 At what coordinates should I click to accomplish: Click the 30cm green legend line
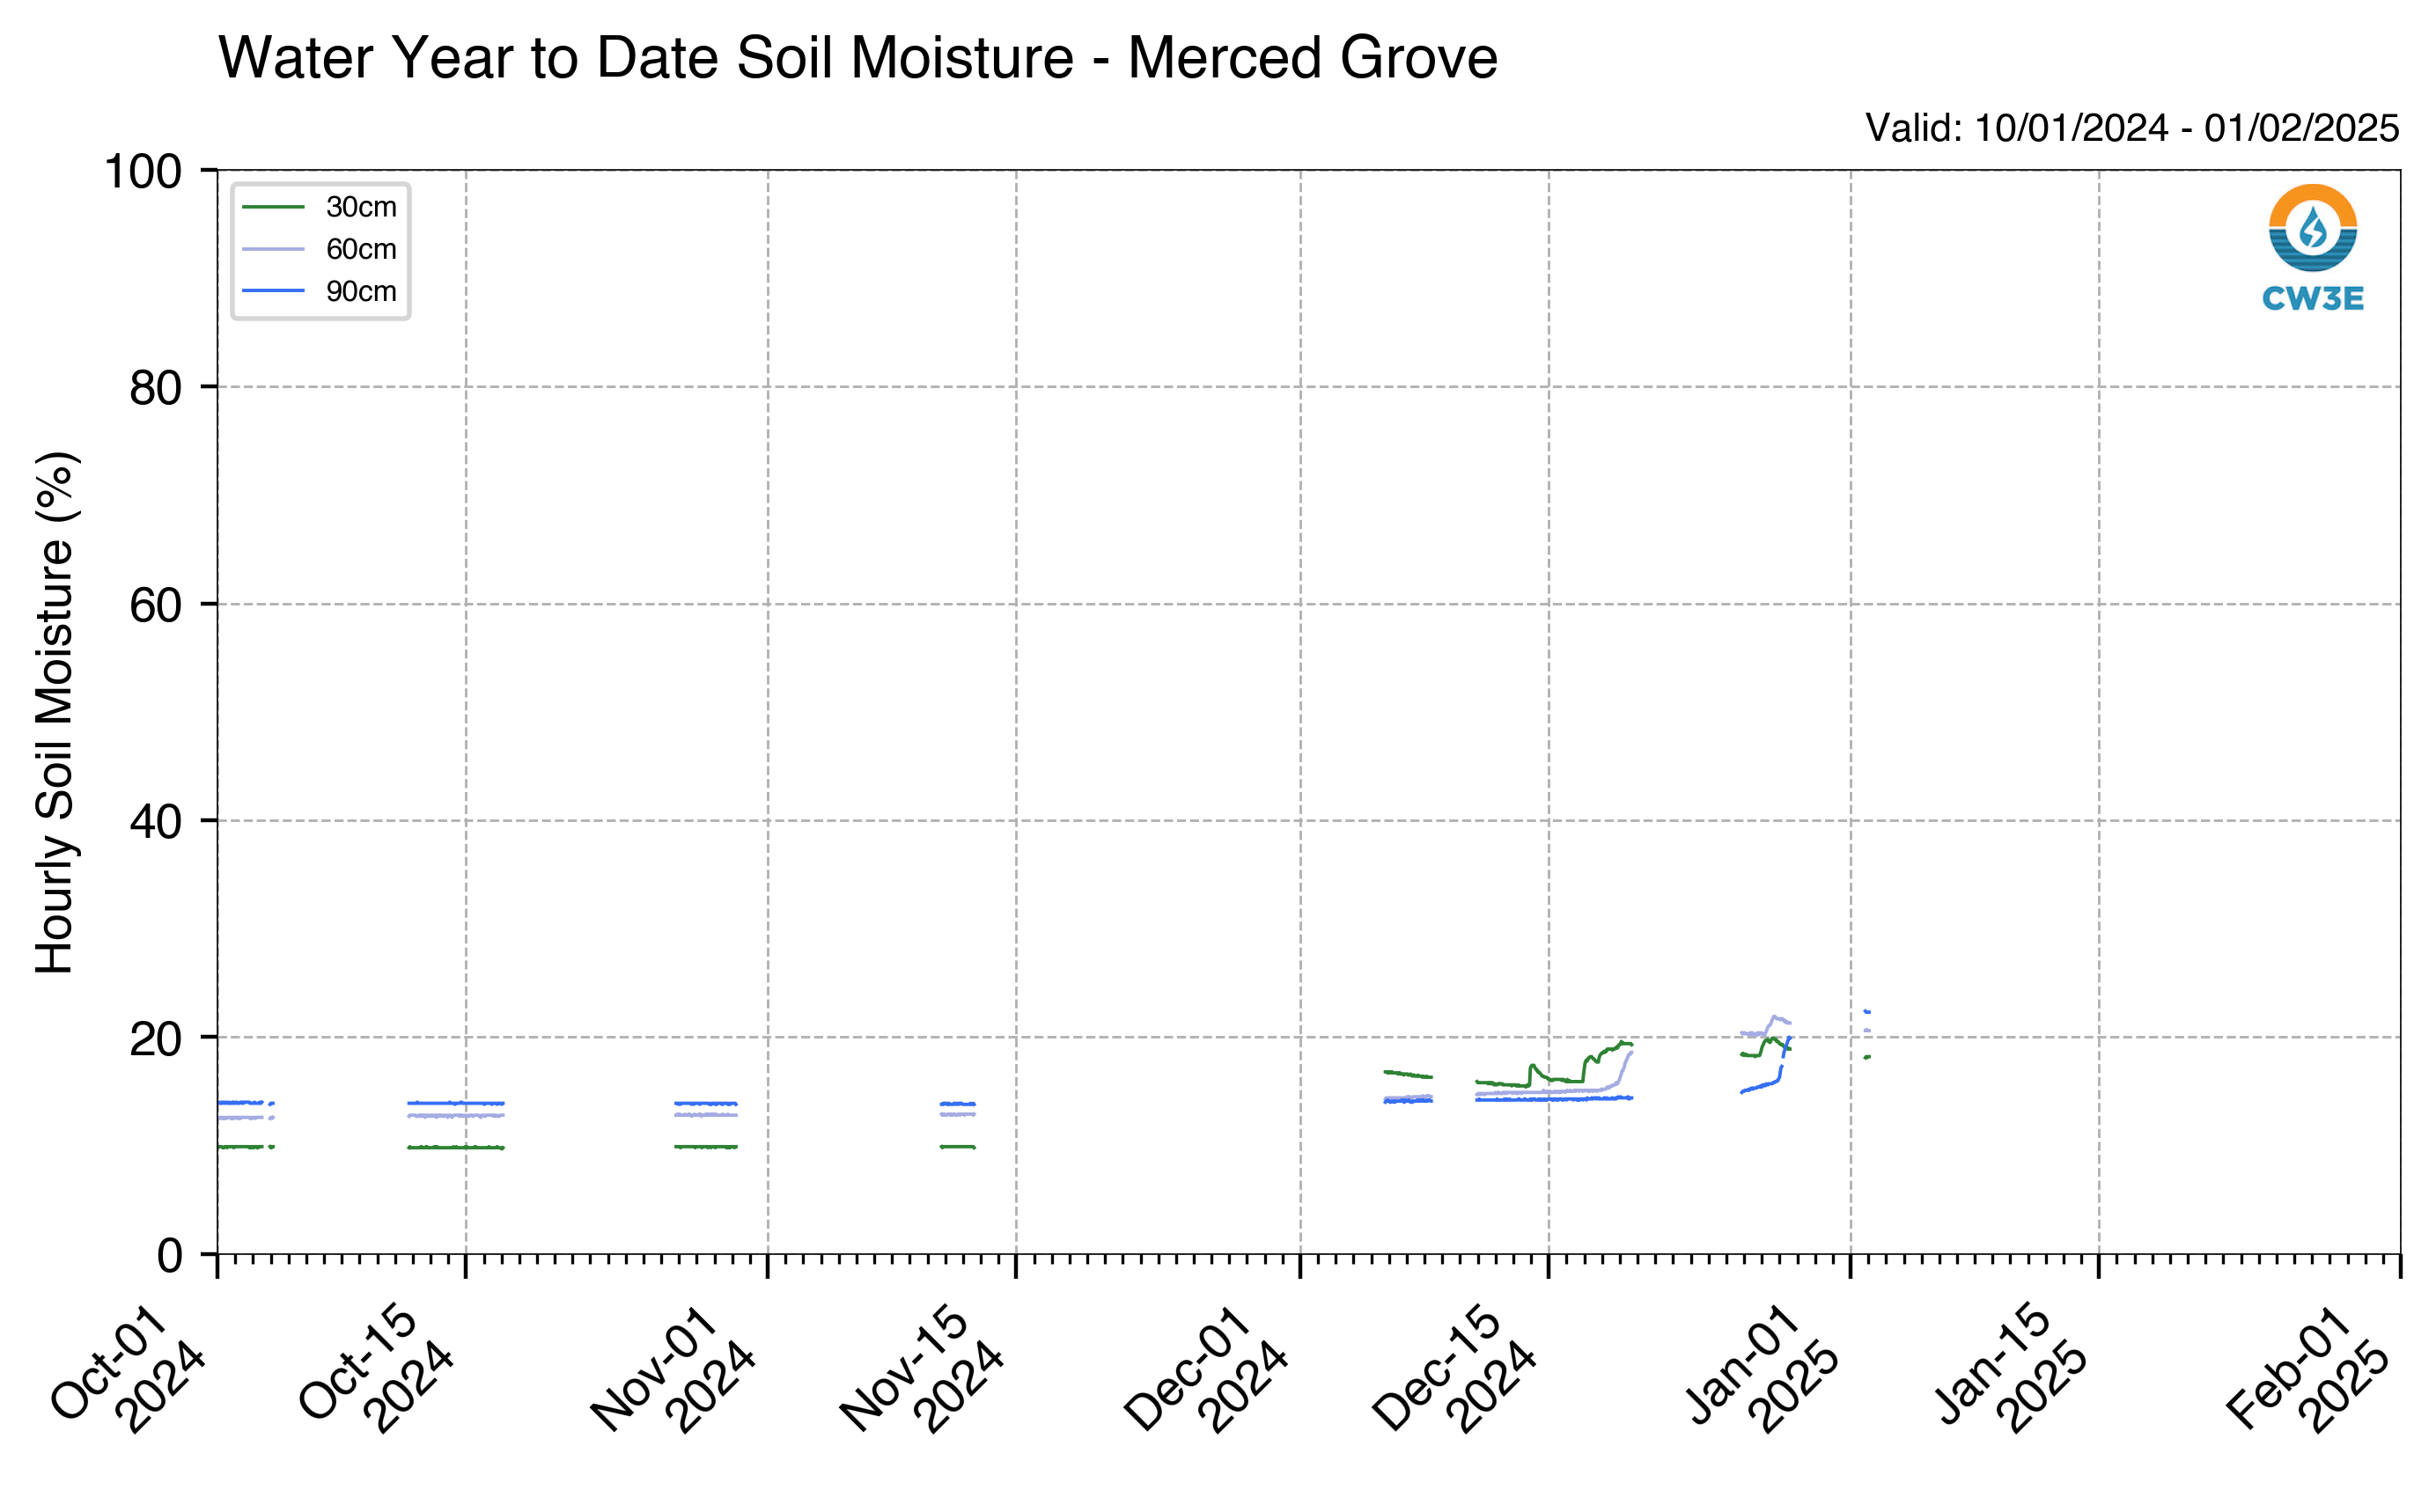coord(273,207)
